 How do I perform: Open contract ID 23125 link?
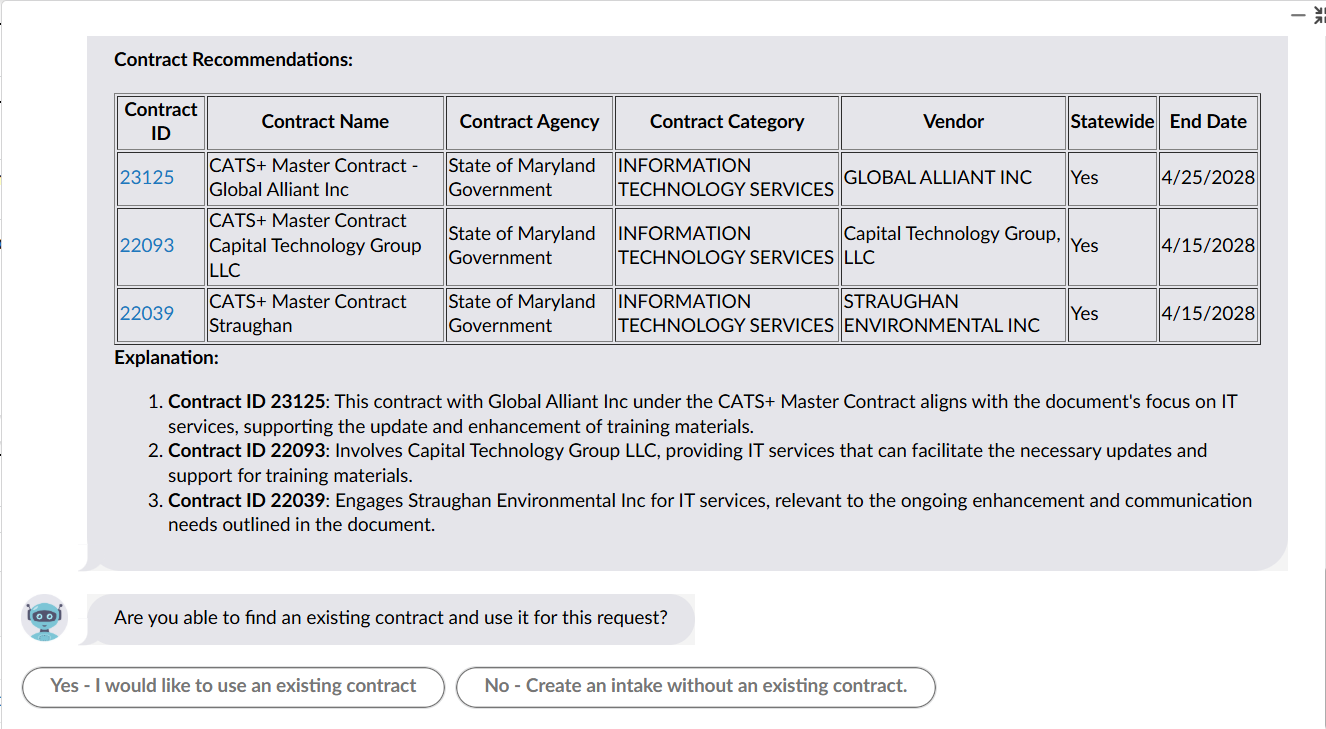[x=147, y=177]
